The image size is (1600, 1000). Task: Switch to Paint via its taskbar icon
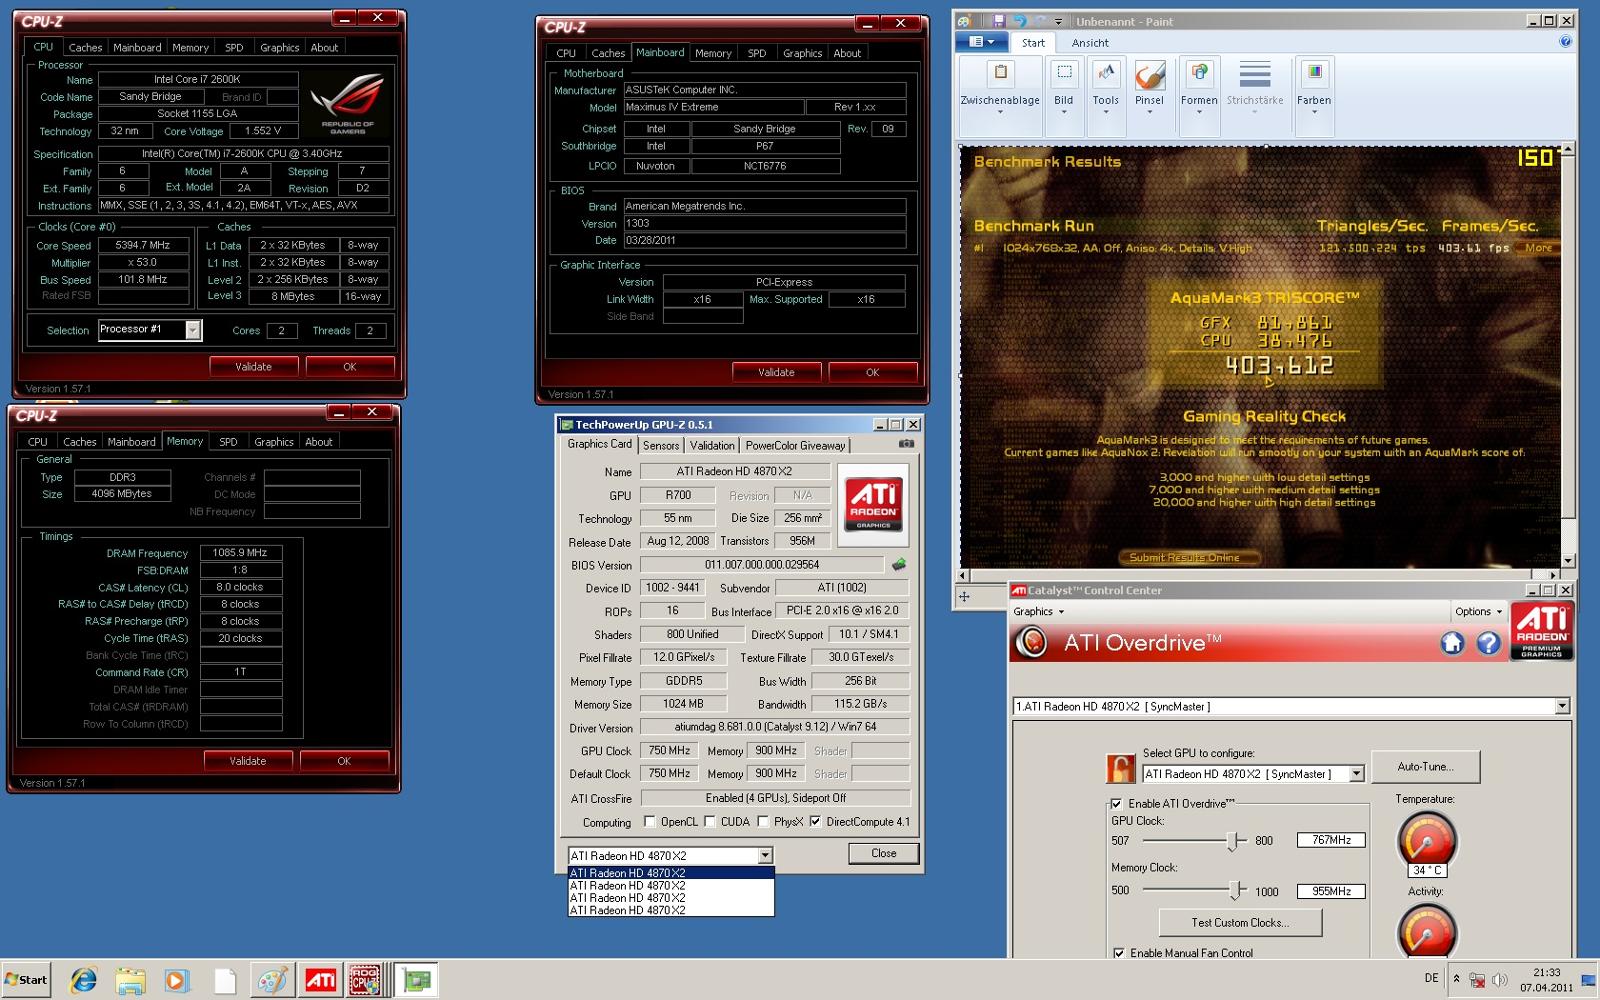coord(271,980)
